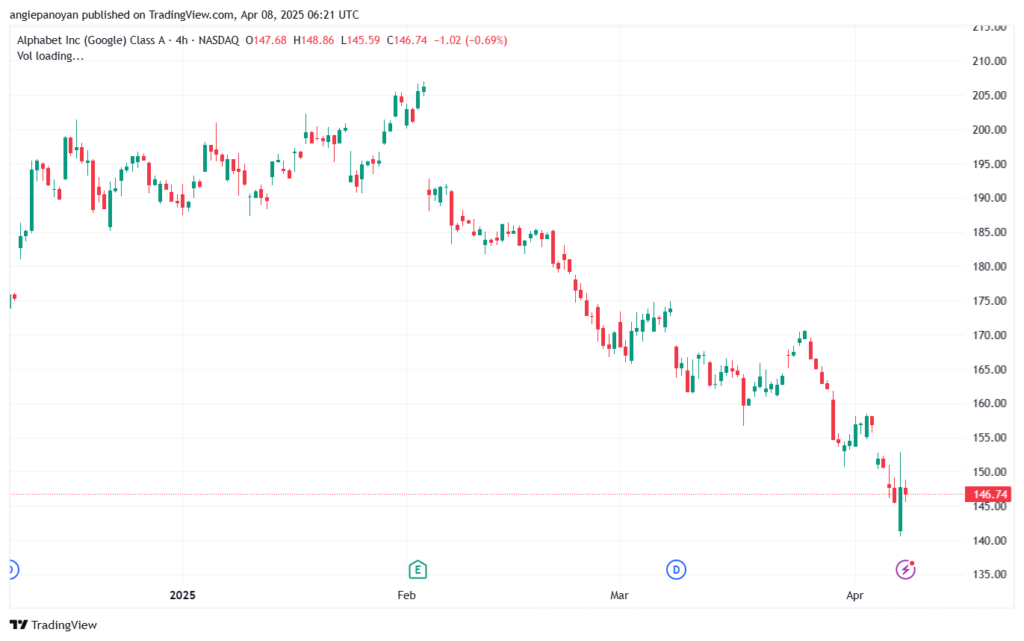
Task: Click the 2025 label on time axis
Action: point(182,595)
